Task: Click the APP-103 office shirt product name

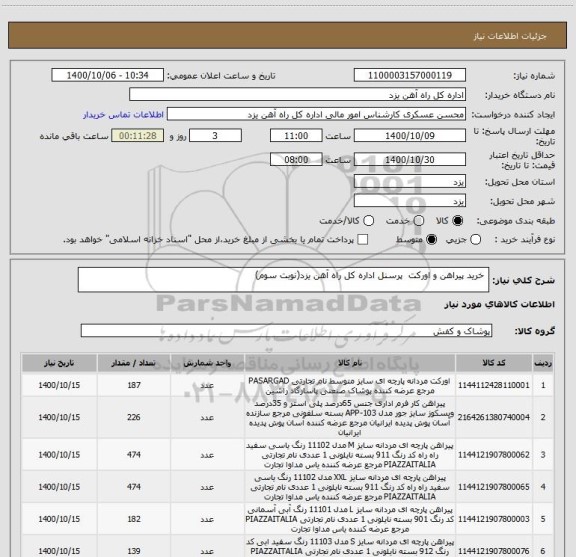Action: pyautogui.click(x=349, y=418)
